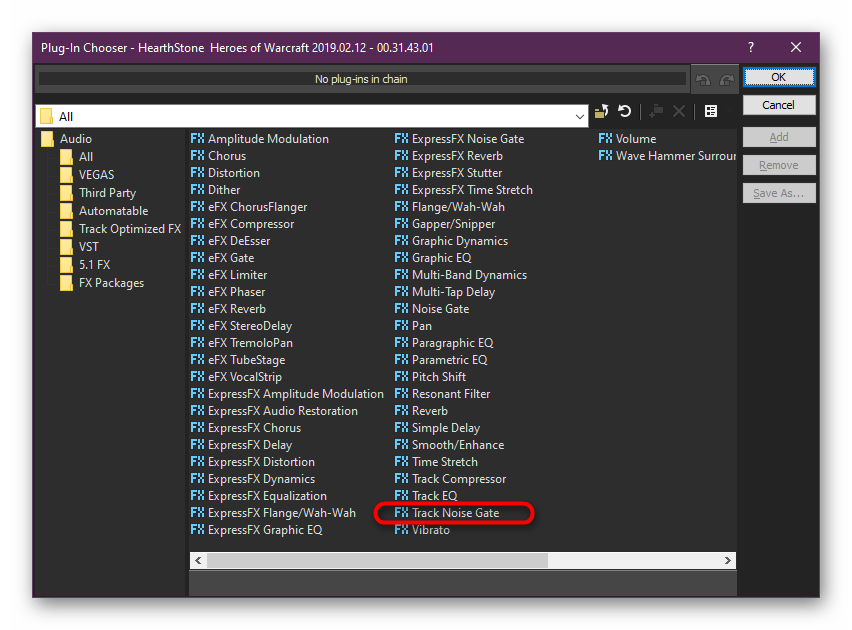The height and width of the screenshot is (630, 852).
Task: Pick the eFX Compressor plug-in
Action: point(250,224)
